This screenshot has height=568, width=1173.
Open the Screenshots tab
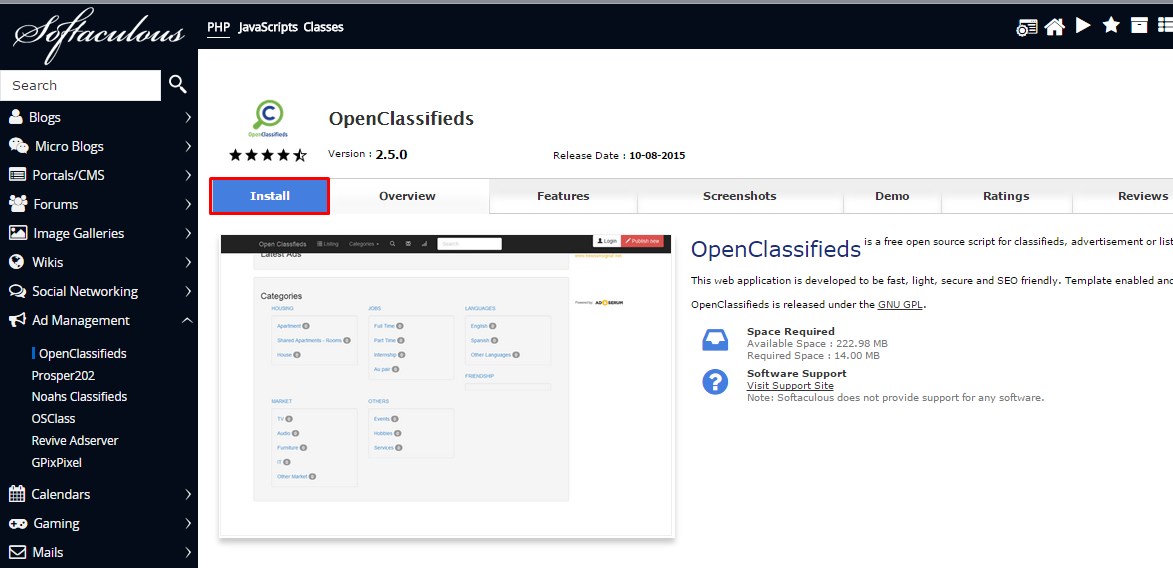click(740, 196)
